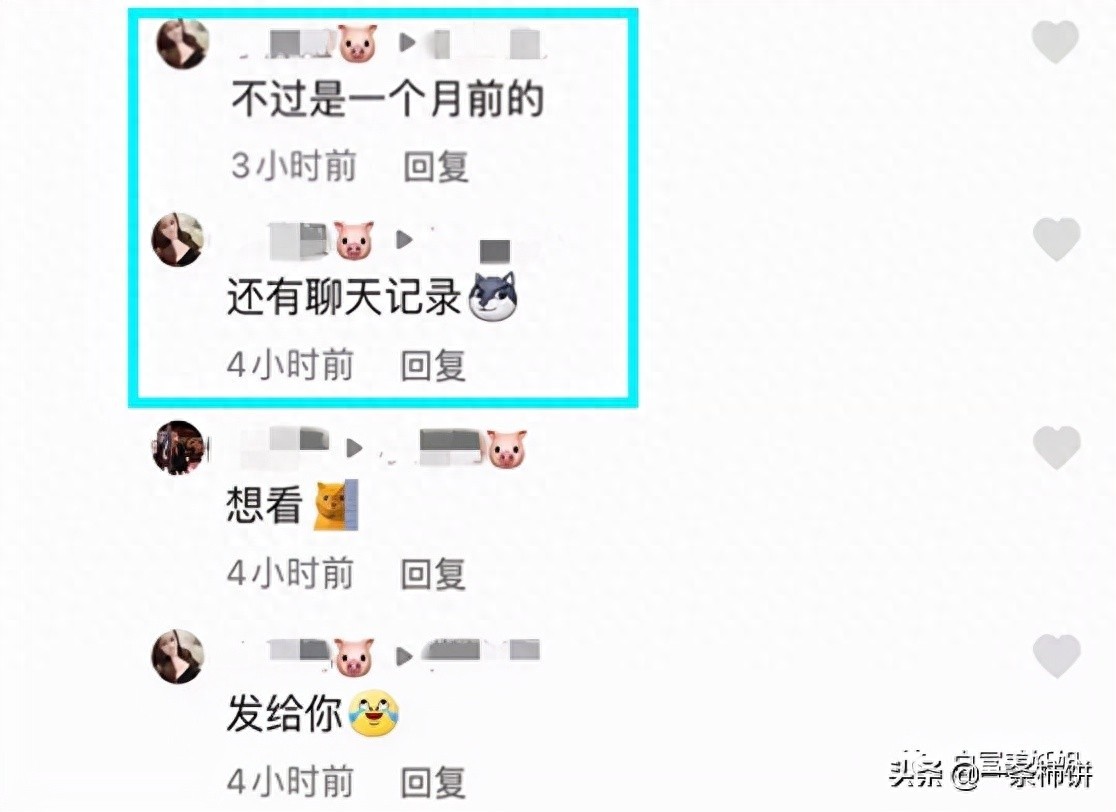Reply to the "还有聊天记录" comment
The image size is (1116, 812).
click(x=433, y=365)
